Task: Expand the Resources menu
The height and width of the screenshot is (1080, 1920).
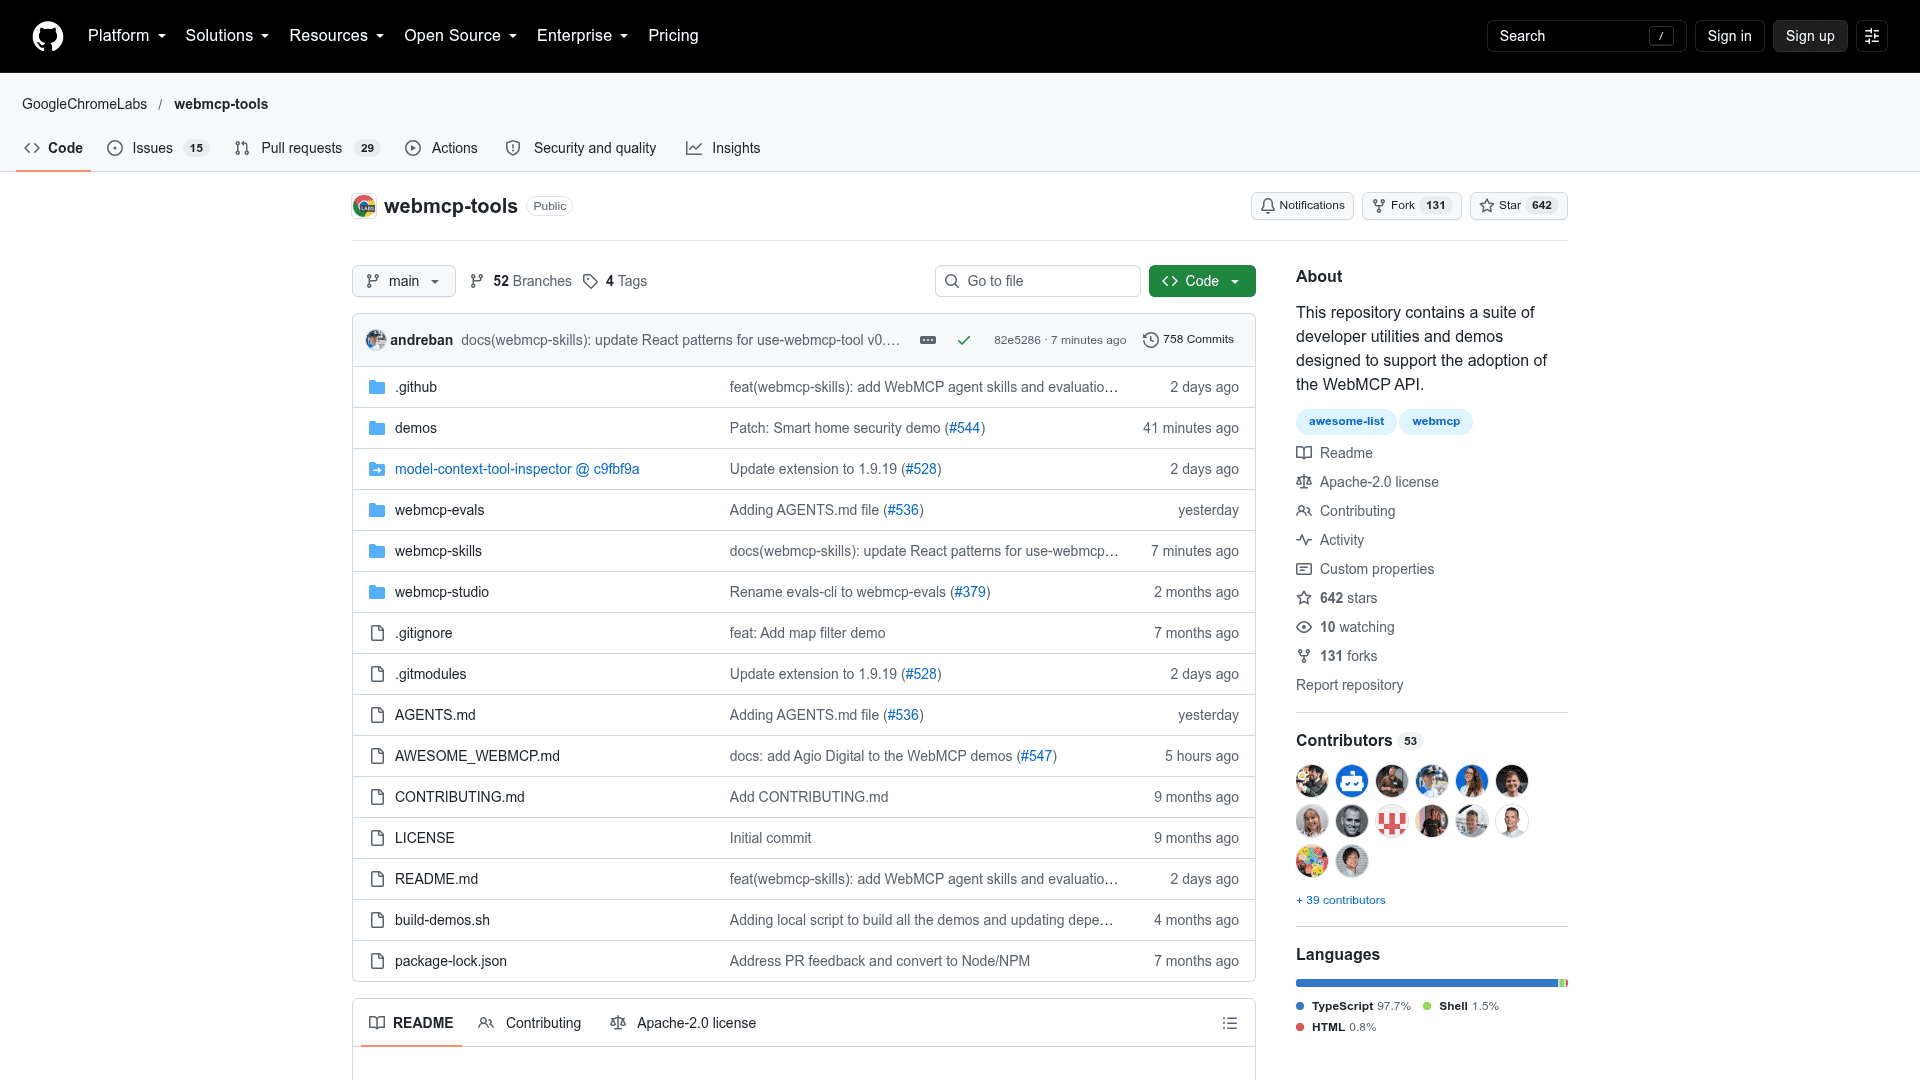Action: click(337, 36)
